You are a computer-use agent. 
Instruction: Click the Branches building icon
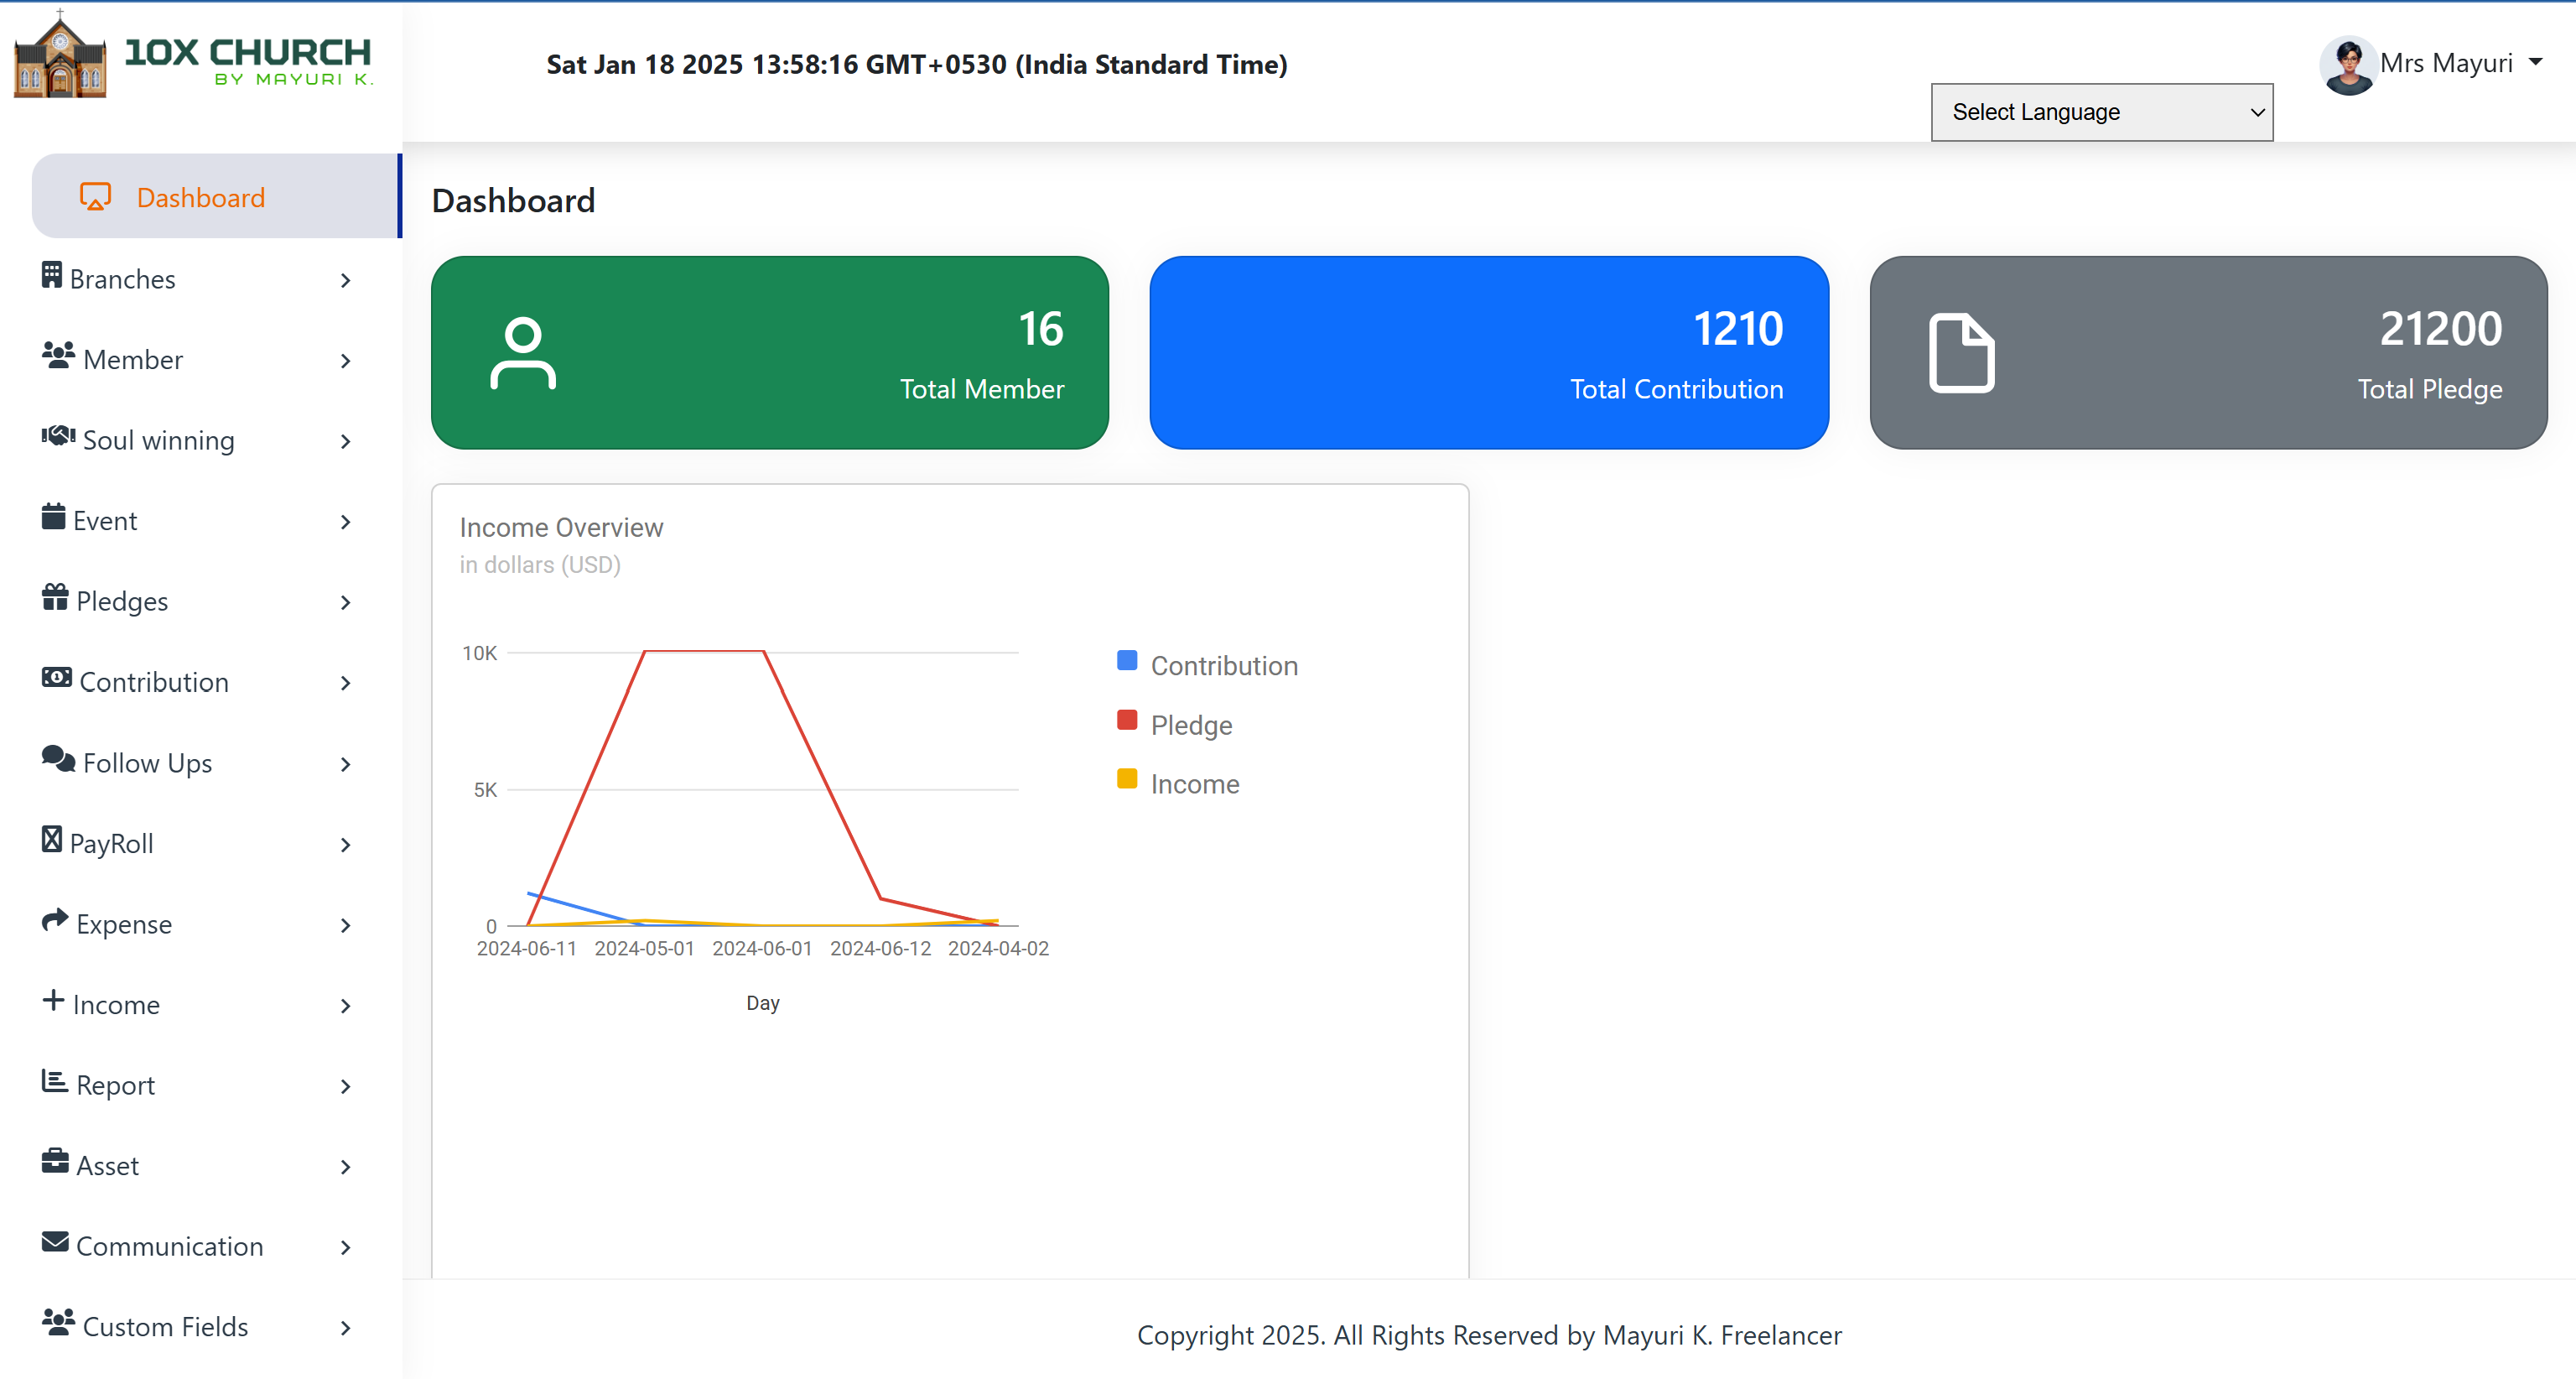click(52, 275)
